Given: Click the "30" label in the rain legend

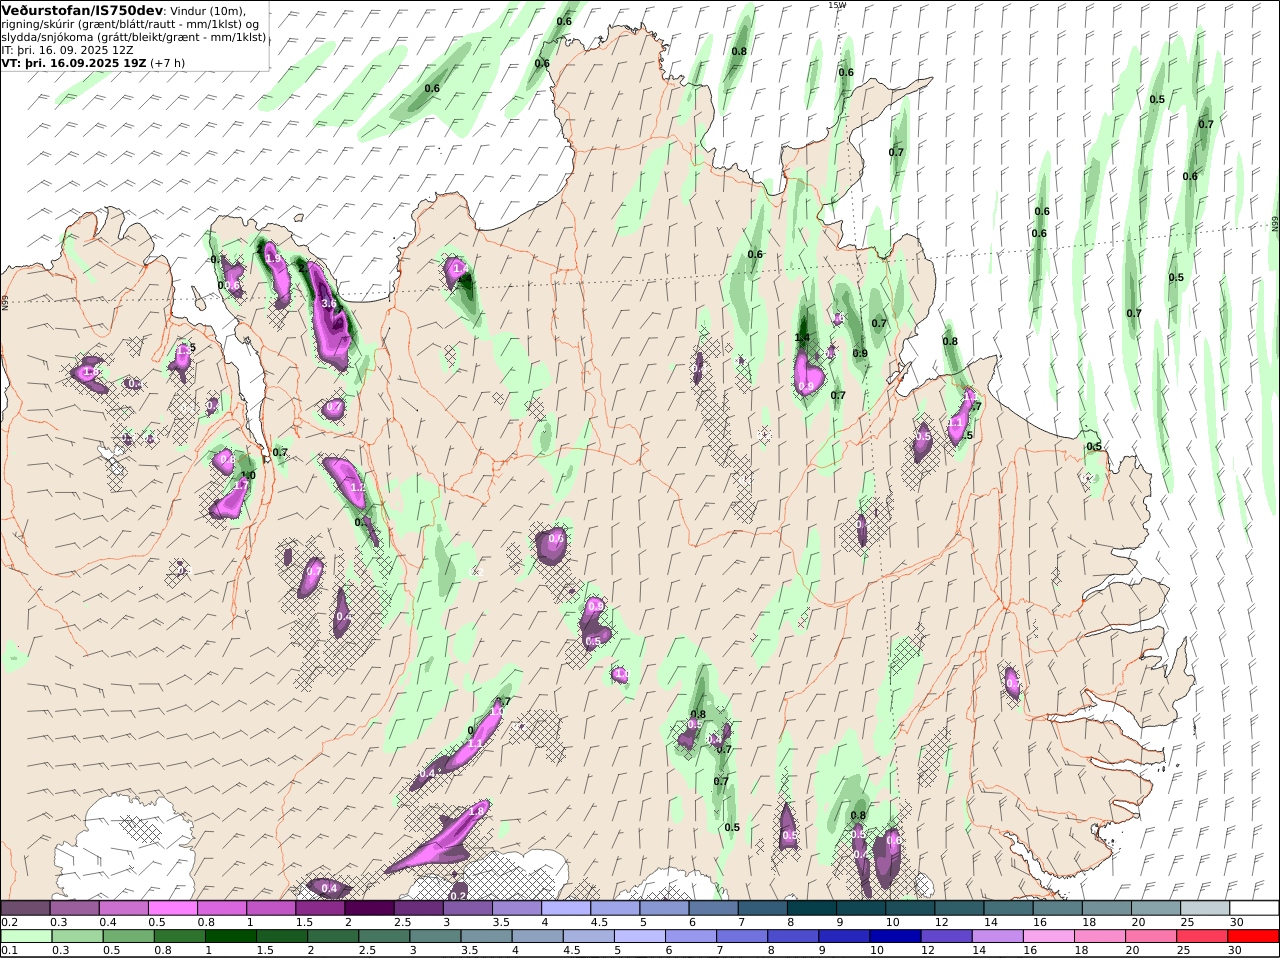Looking at the screenshot, I should tap(1236, 950).
